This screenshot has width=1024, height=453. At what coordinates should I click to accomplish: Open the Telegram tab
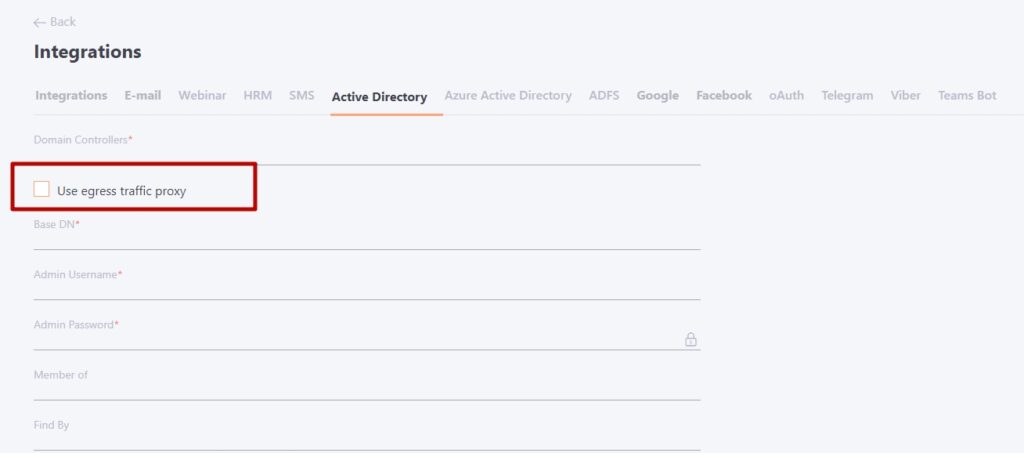tap(847, 95)
